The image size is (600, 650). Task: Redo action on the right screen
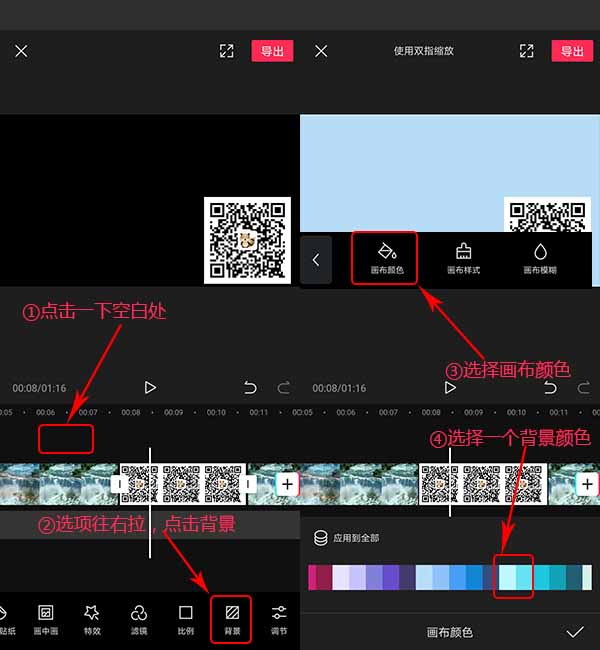tap(584, 388)
